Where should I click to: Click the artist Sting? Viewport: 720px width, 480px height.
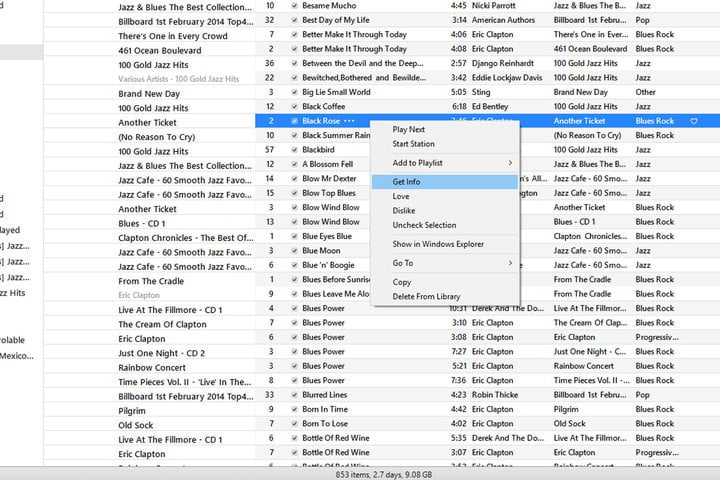(x=481, y=92)
